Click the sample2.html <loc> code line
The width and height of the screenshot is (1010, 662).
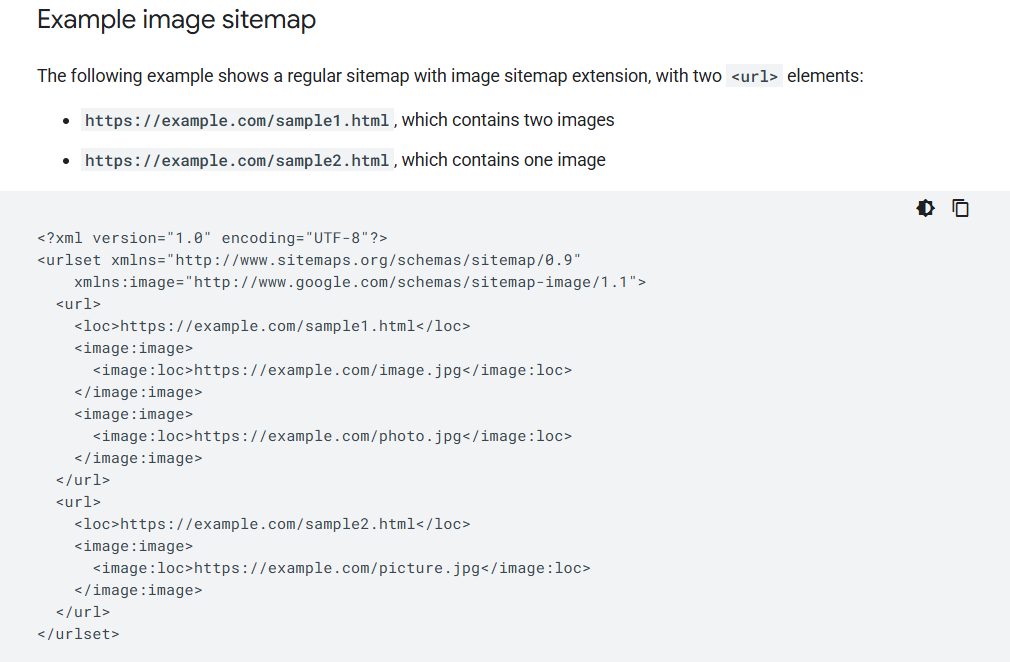pos(272,524)
